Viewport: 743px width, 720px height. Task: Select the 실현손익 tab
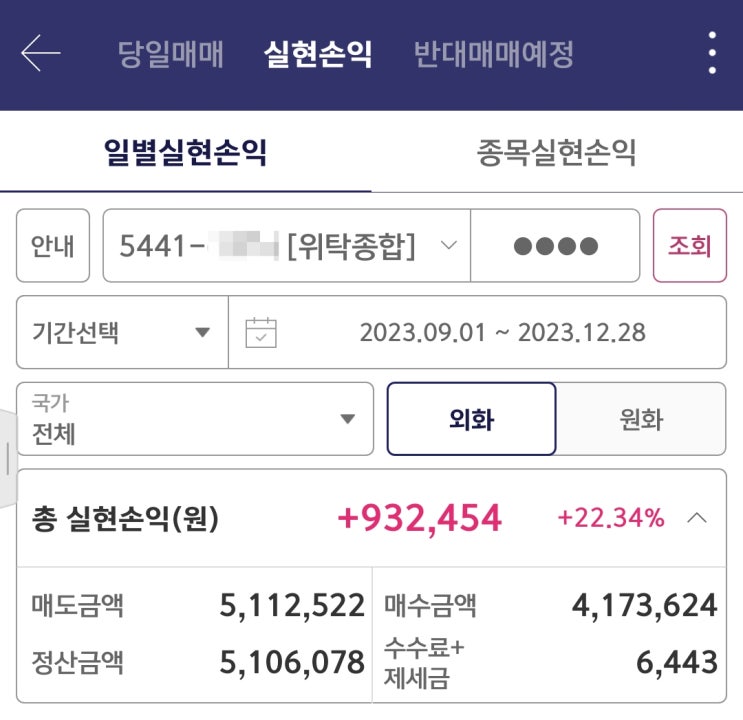318,54
